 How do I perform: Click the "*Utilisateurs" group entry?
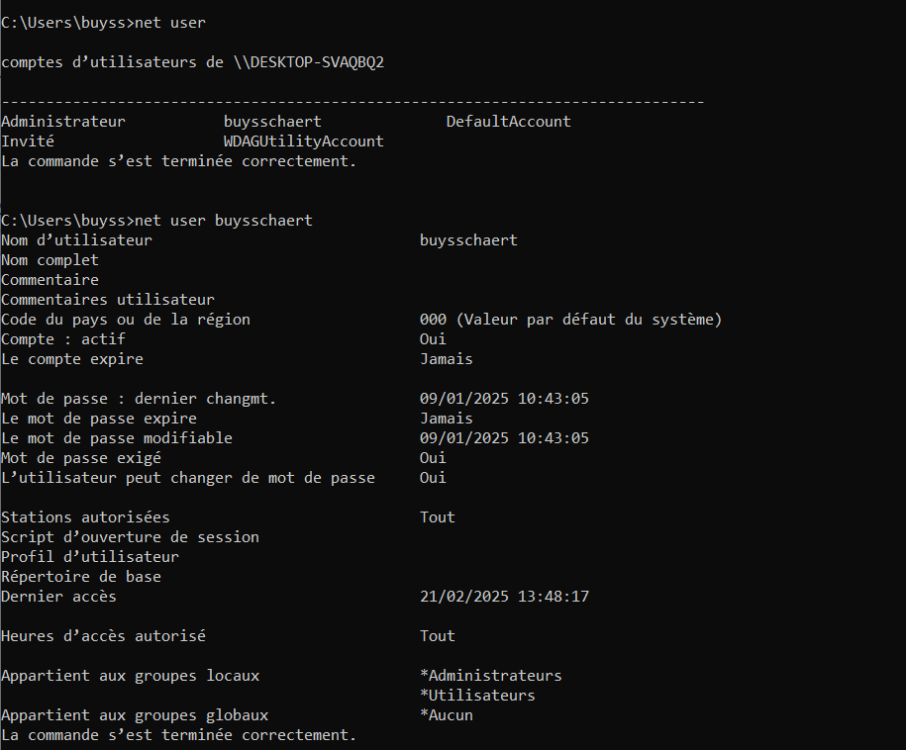477,696
